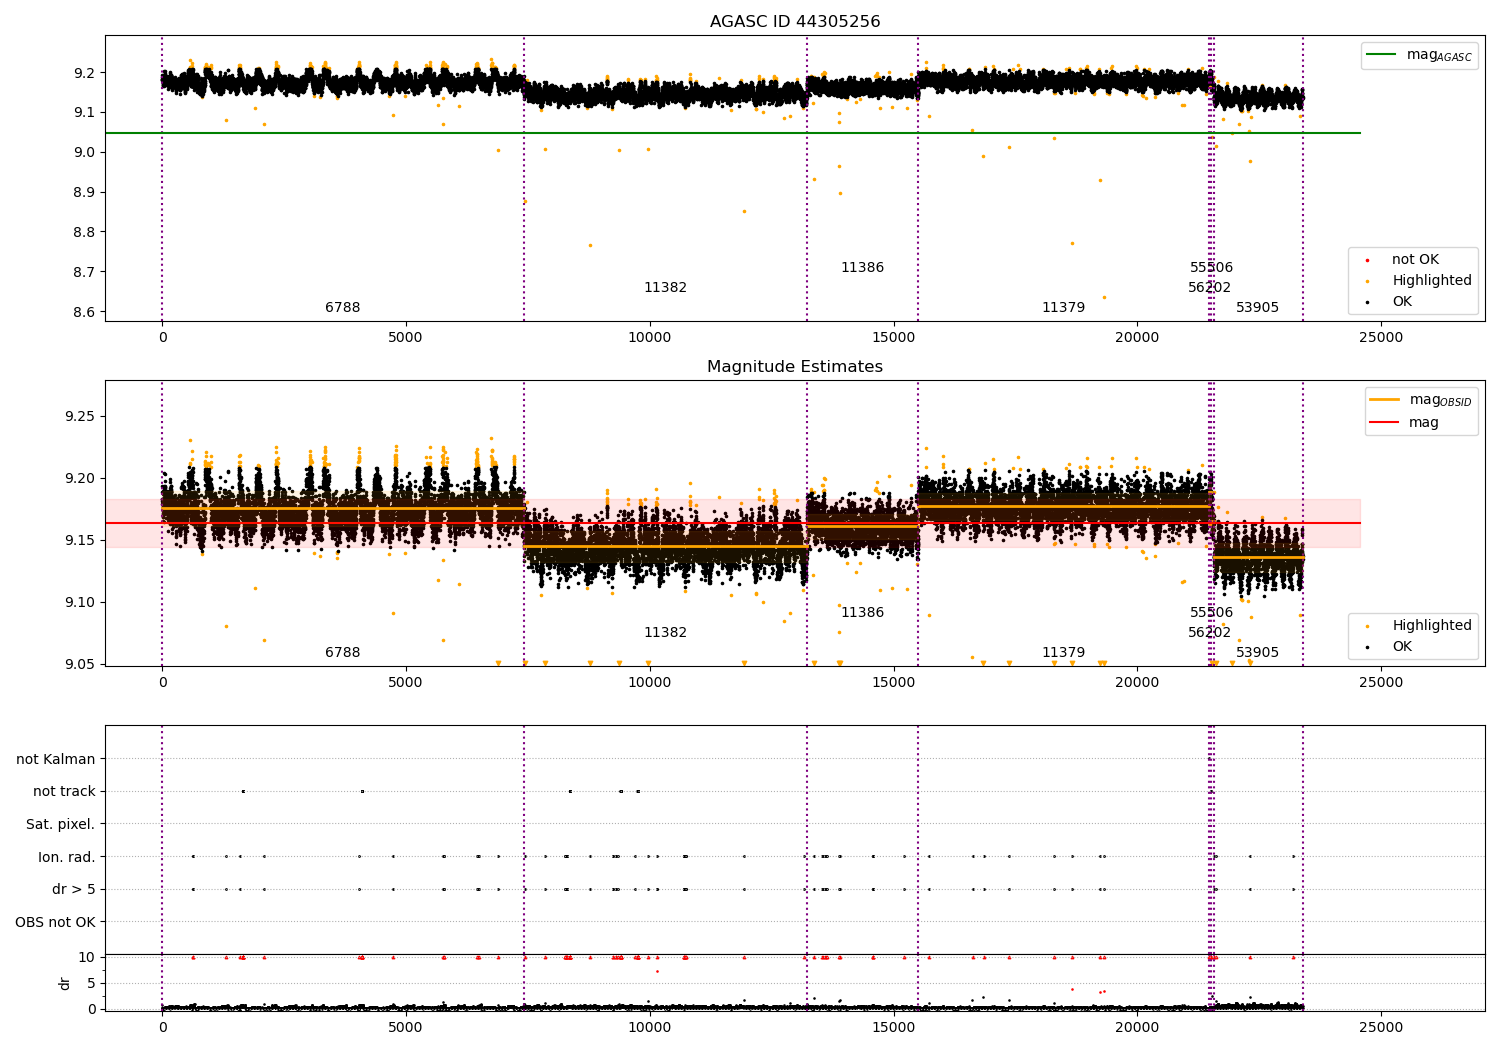
Task: Click the 'Sat. pixel.' row label
Action: point(61,825)
